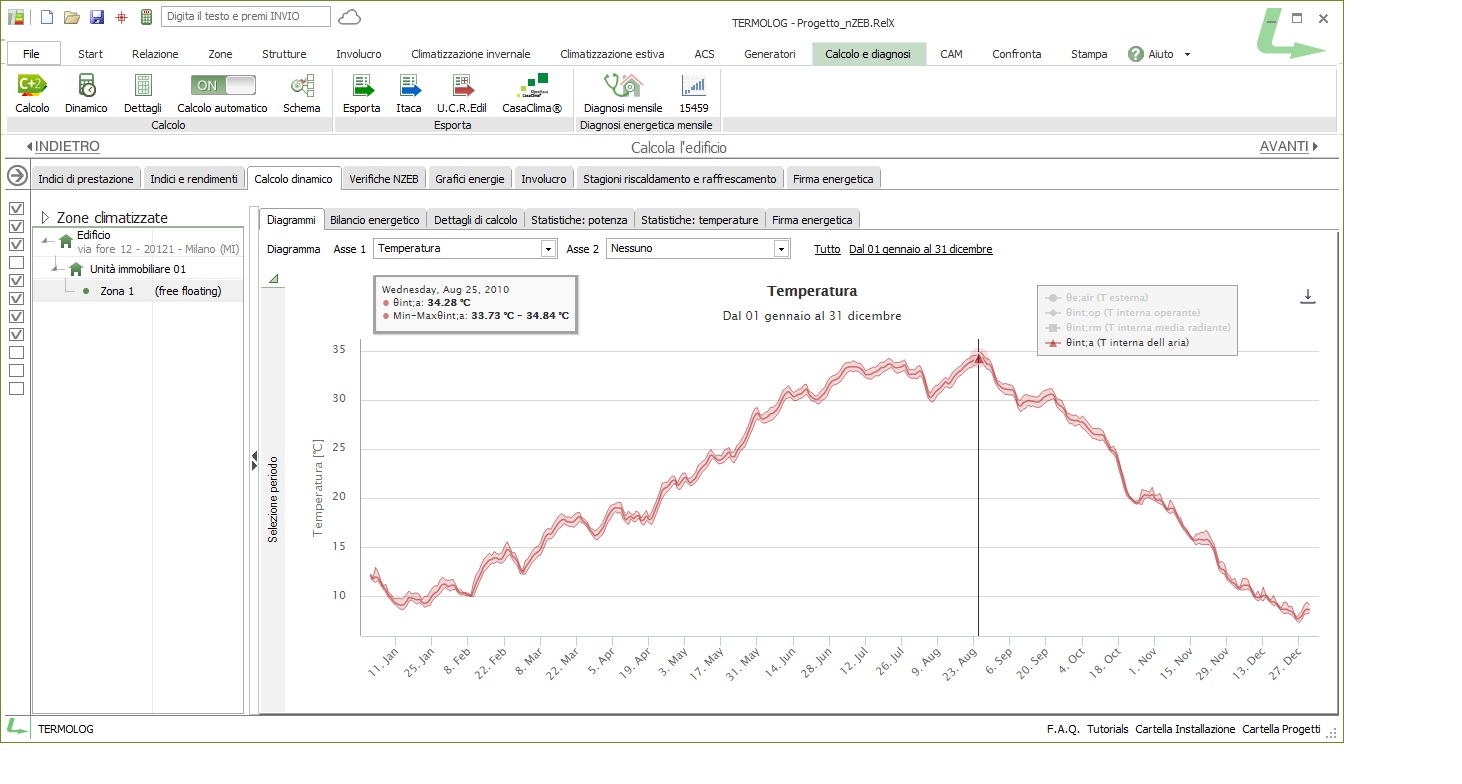
Task: Open the File menu tab
Action: (x=34, y=54)
